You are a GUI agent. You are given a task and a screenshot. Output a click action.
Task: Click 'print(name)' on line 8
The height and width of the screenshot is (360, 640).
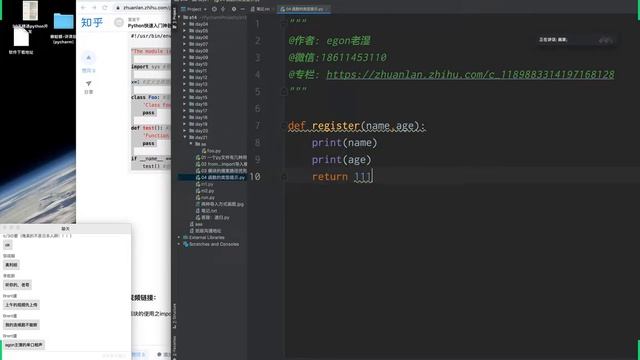pyautogui.click(x=344, y=143)
